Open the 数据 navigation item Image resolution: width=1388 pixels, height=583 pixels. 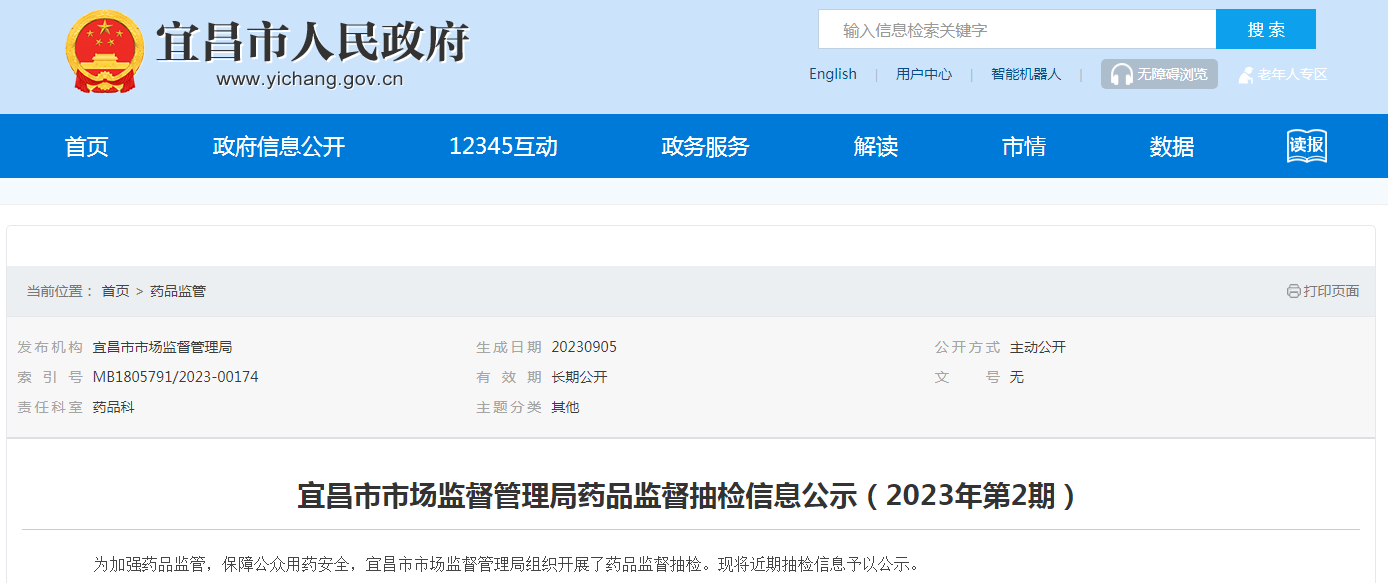click(x=1171, y=147)
